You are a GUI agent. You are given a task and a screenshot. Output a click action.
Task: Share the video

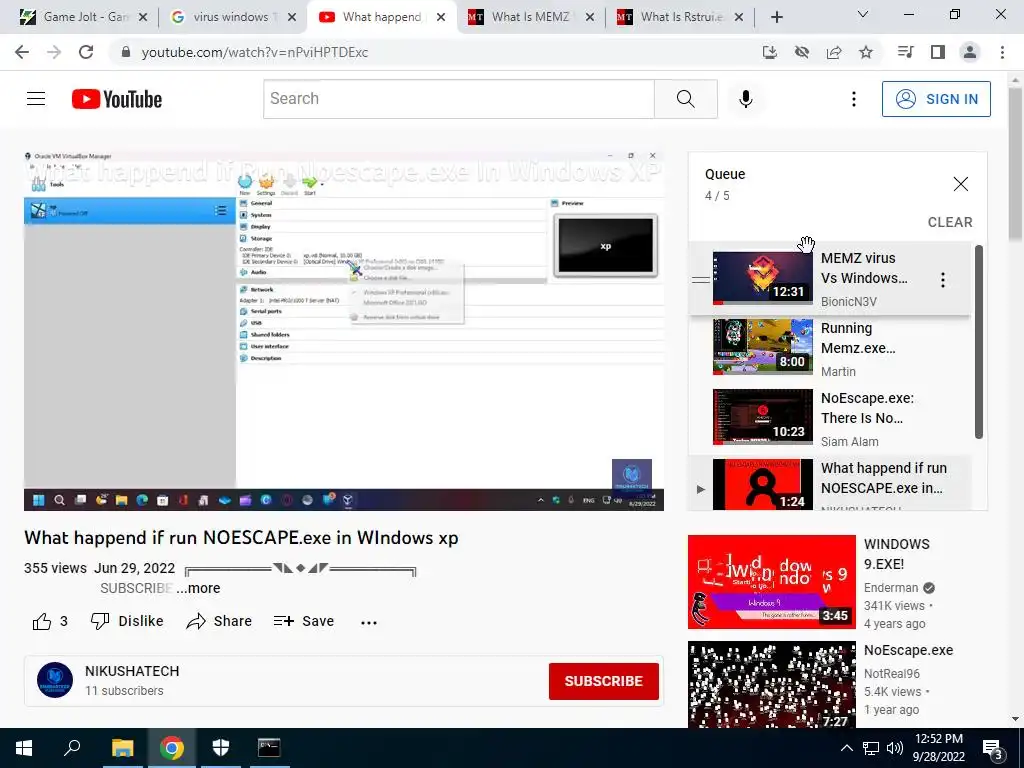(219, 621)
